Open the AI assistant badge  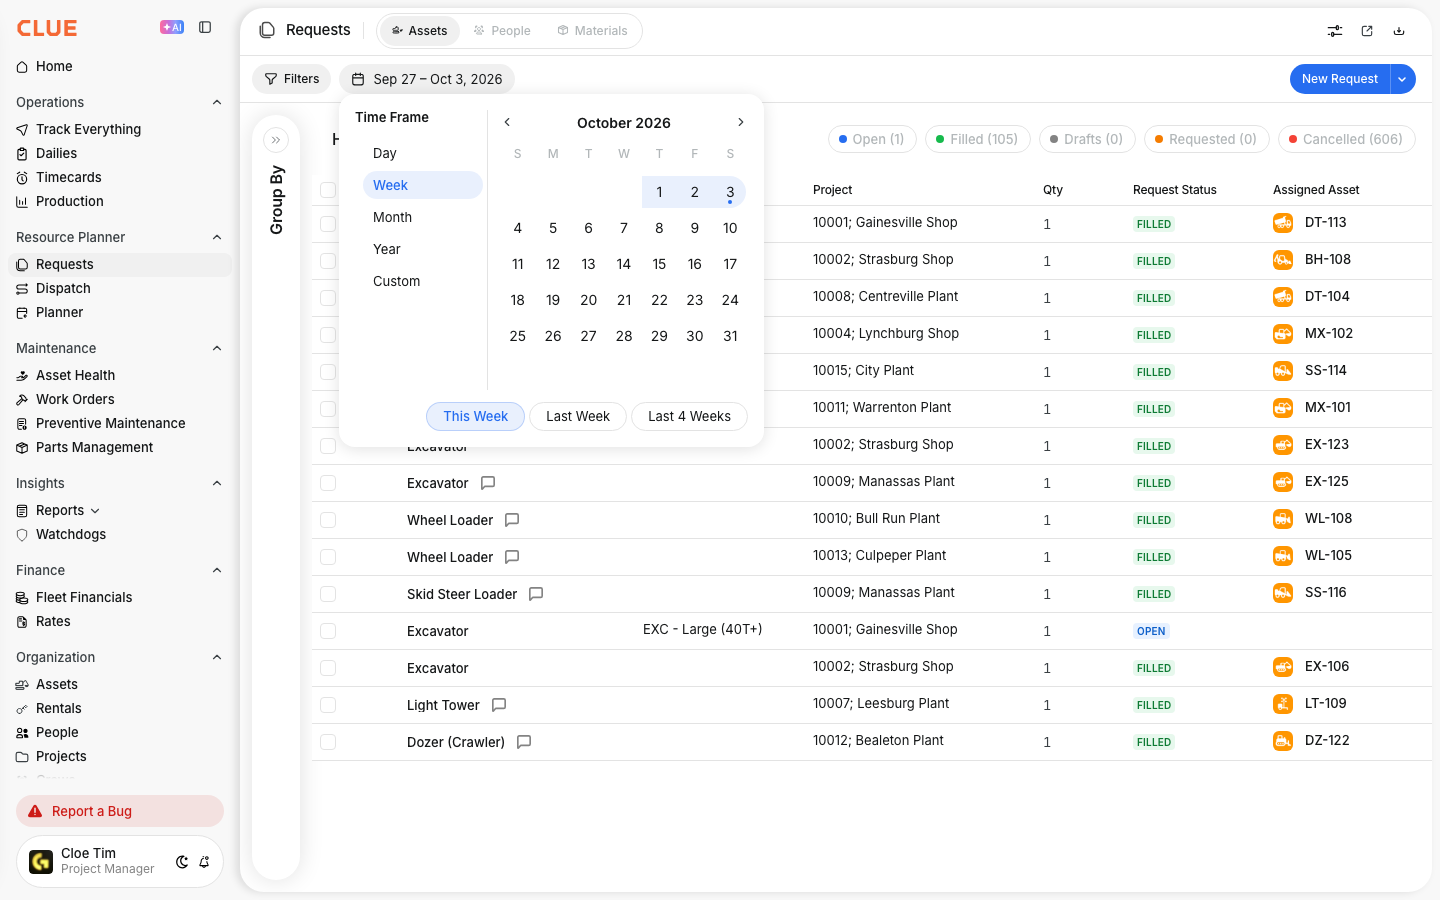click(x=172, y=28)
